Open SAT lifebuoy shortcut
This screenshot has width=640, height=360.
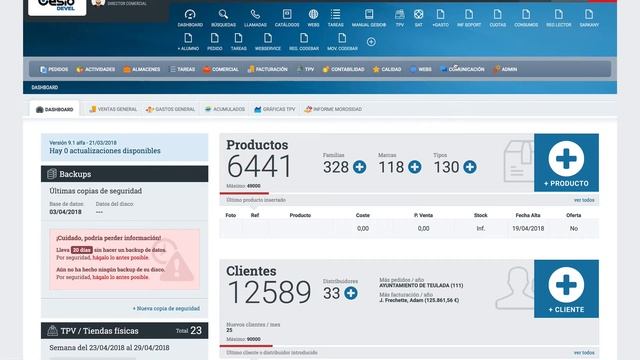coord(418,18)
